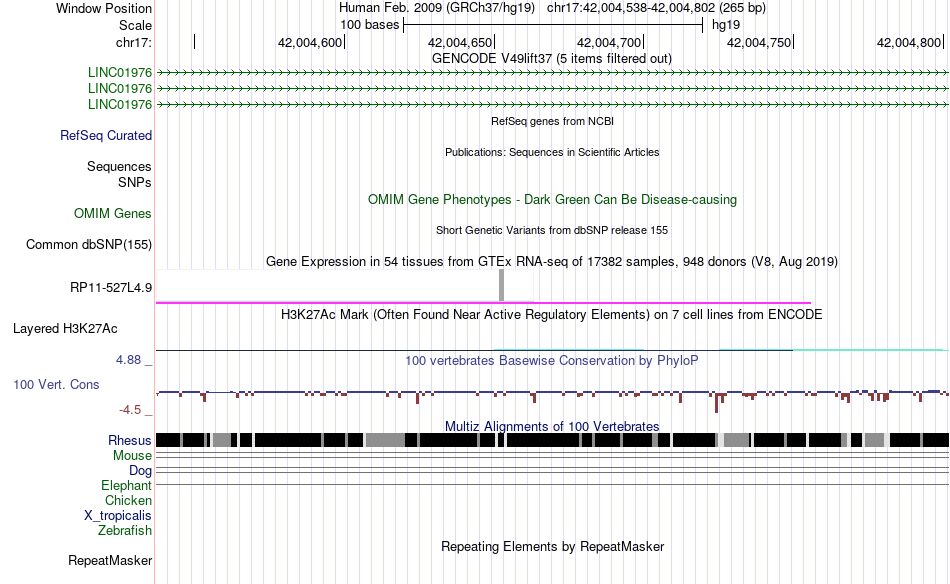Screen dimensions: 950x584
Task: Open the Layered H3K27Ac track label
Action: pyautogui.click(x=65, y=328)
